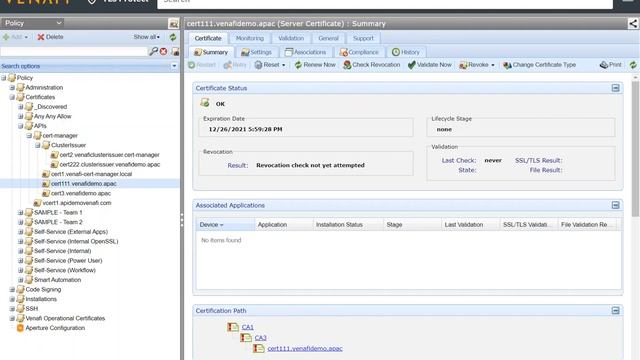Expand the Search options panel
Viewport: 640px width, 360px height.
[x=174, y=66]
